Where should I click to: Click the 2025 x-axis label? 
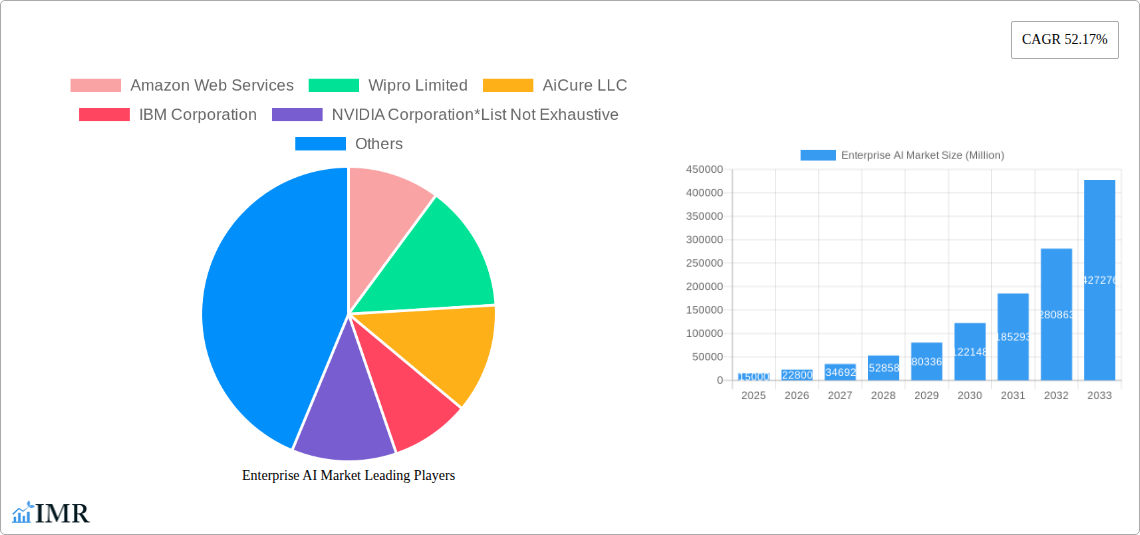pos(753,395)
